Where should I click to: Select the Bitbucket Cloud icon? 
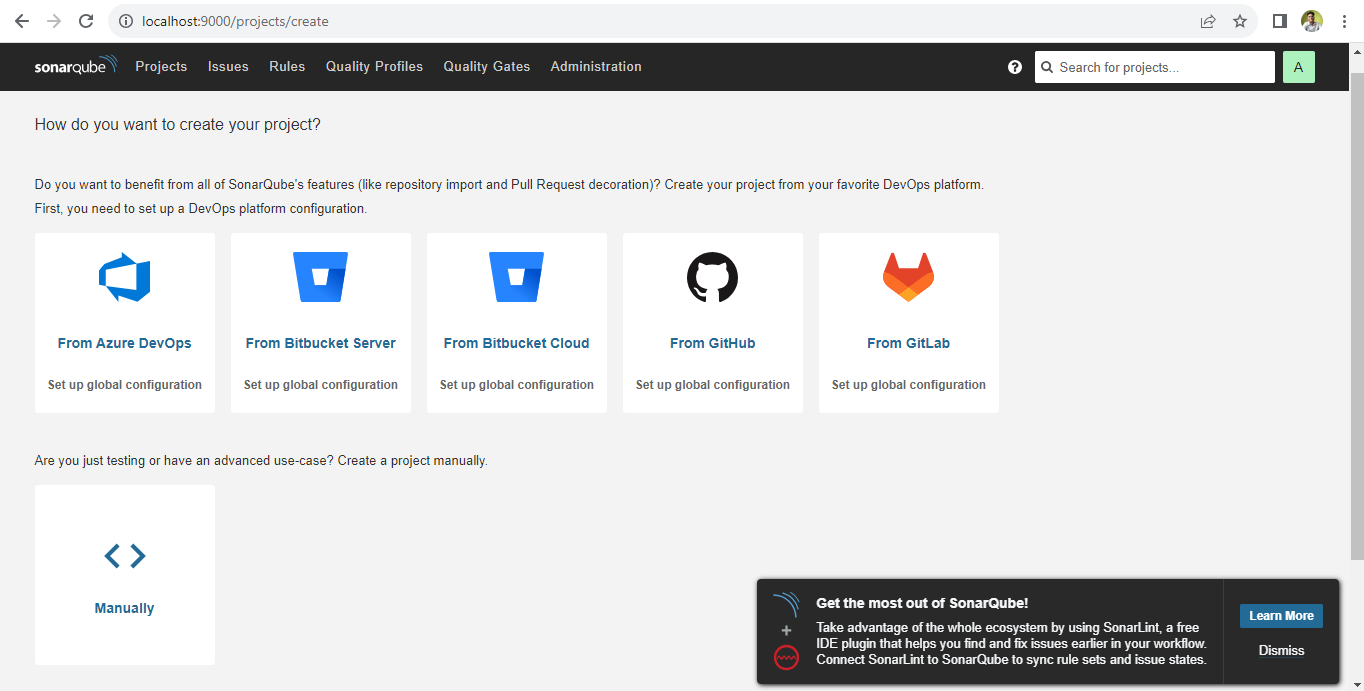(x=516, y=275)
